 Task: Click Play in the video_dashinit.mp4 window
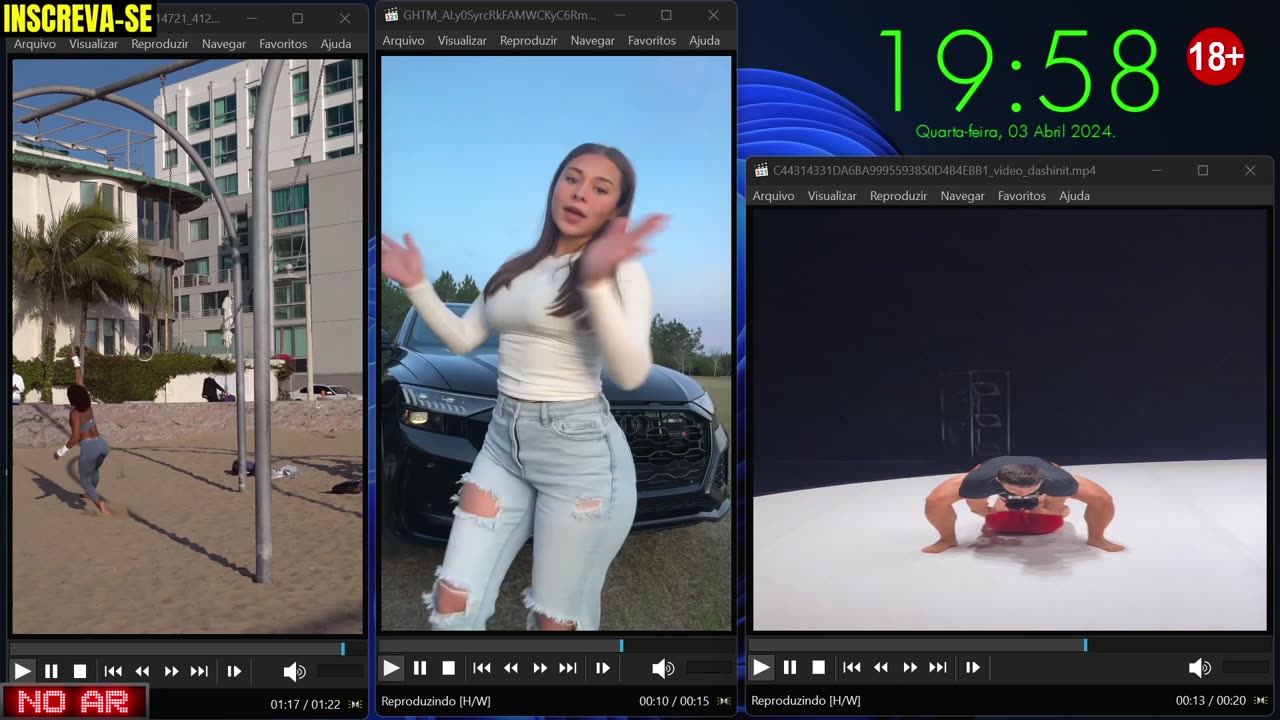761,667
